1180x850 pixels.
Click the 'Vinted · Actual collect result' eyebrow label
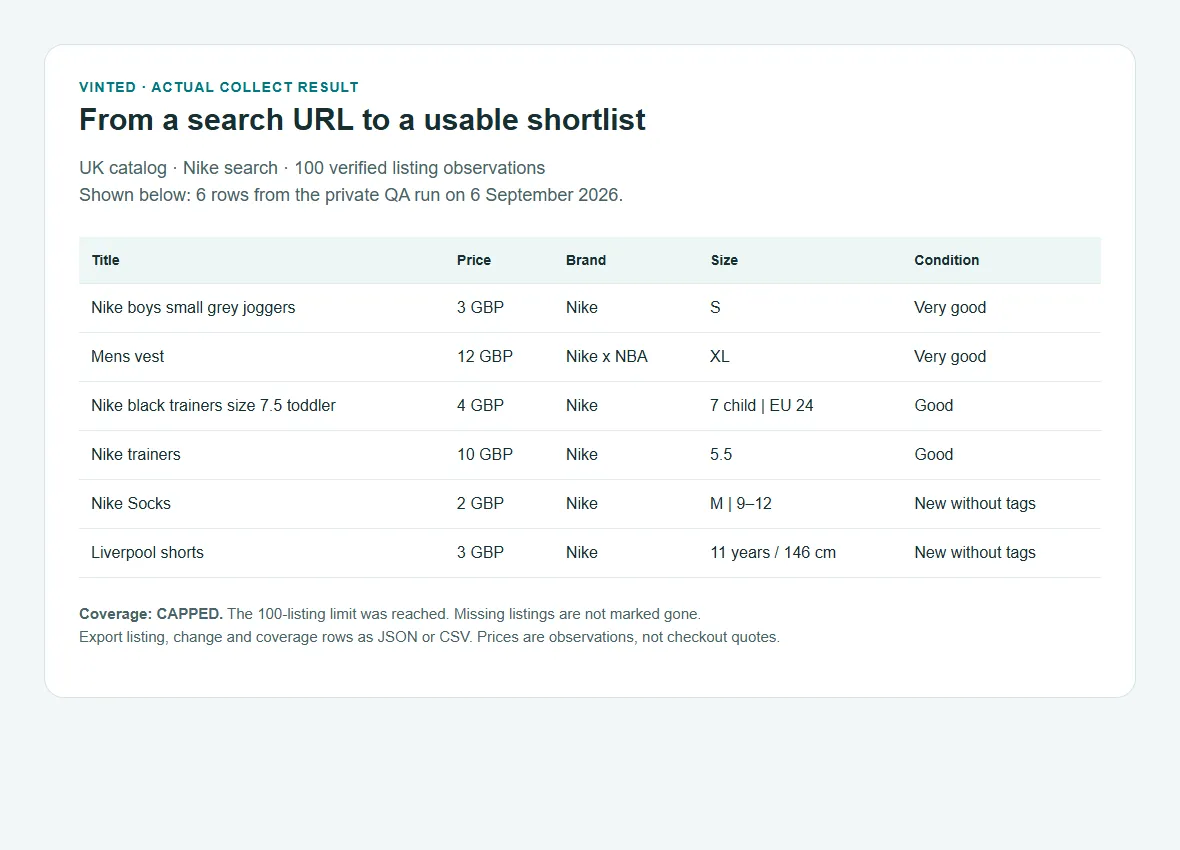tap(219, 87)
